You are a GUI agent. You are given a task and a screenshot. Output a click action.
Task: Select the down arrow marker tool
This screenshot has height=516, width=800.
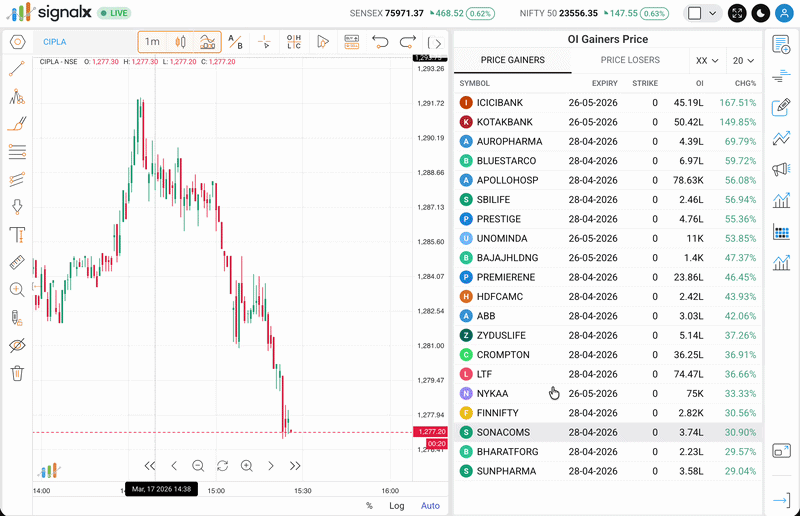(x=17, y=207)
